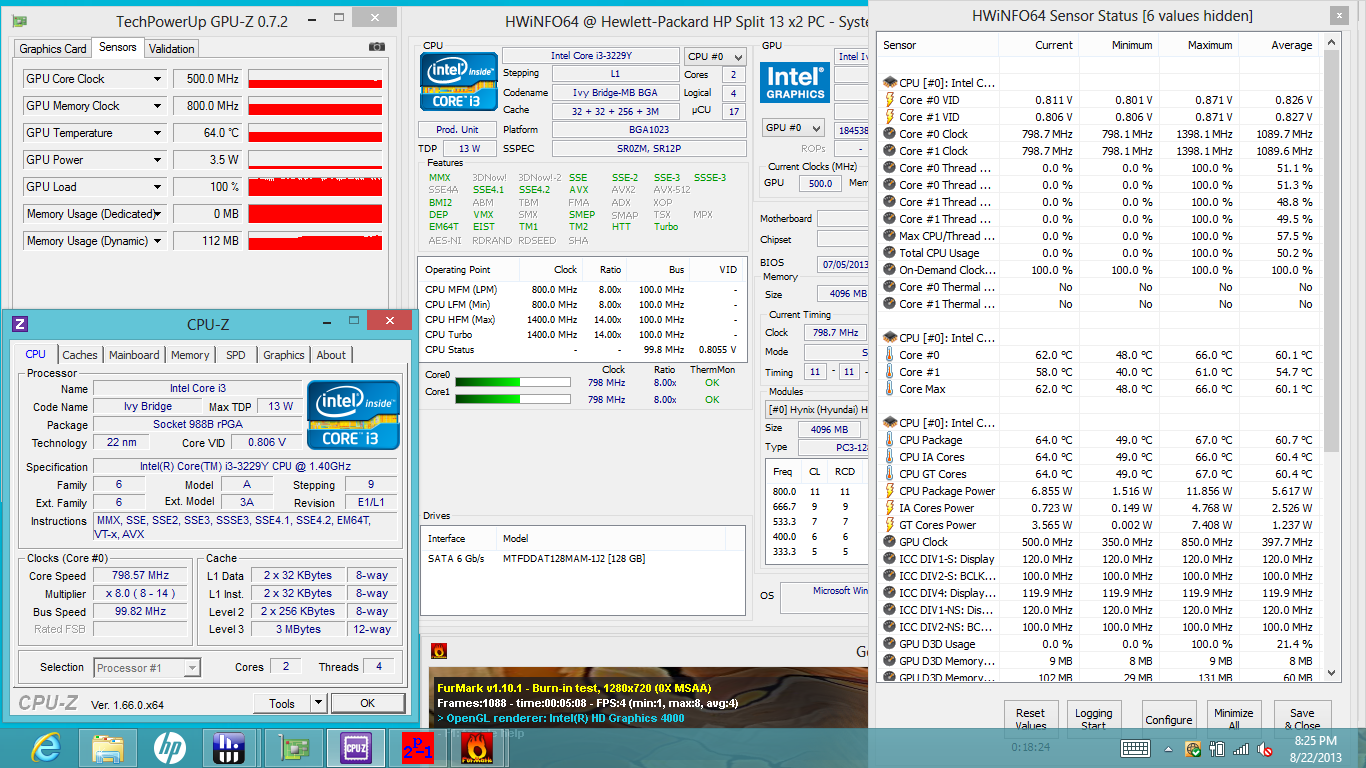
Task: Open the Prime95 taskbar icon
Action: click(x=417, y=747)
